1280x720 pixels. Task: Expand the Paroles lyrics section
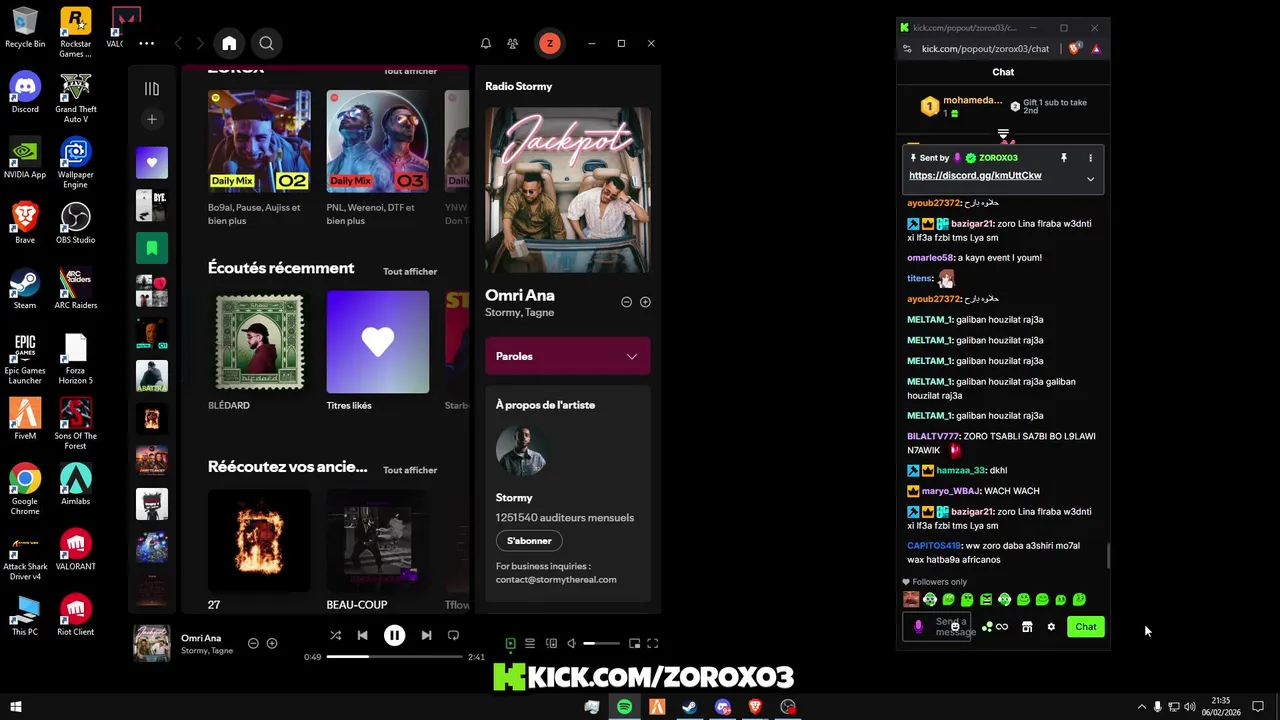coord(568,356)
